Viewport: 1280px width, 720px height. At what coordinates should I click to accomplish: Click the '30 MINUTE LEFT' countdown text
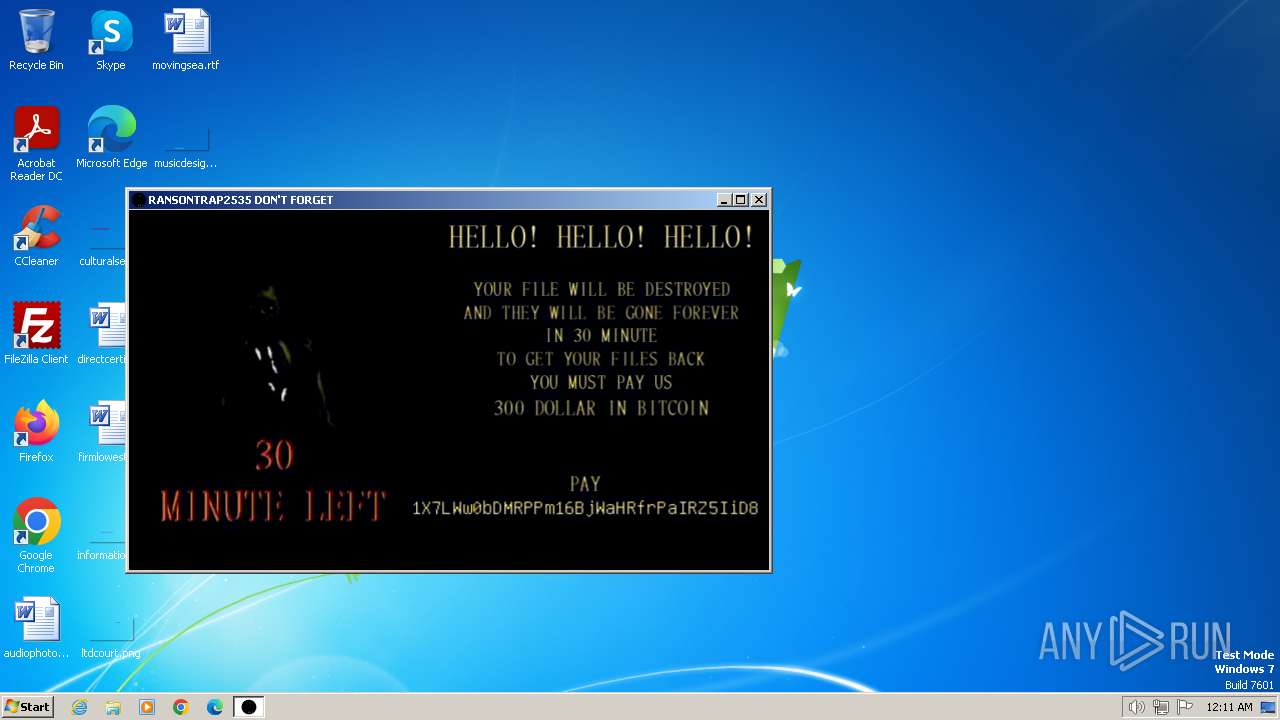click(273, 481)
